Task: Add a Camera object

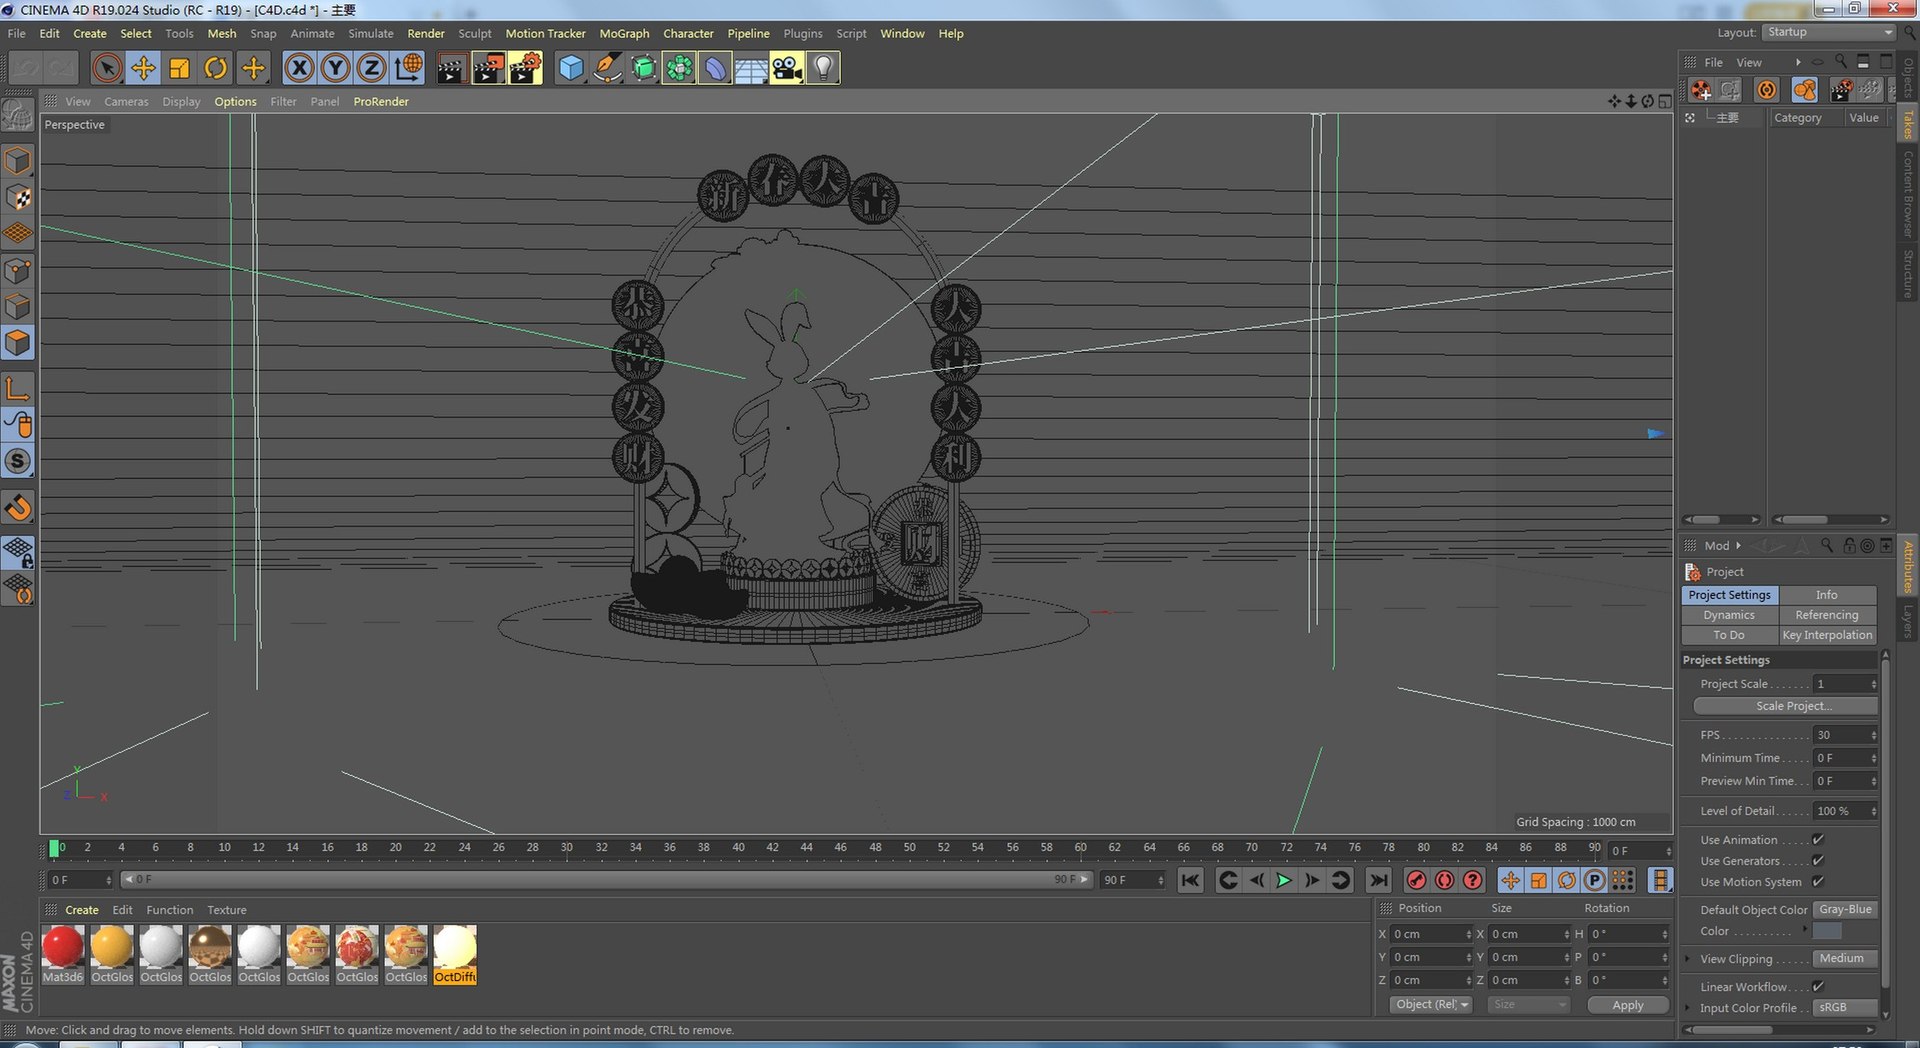Action: click(x=787, y=68)
